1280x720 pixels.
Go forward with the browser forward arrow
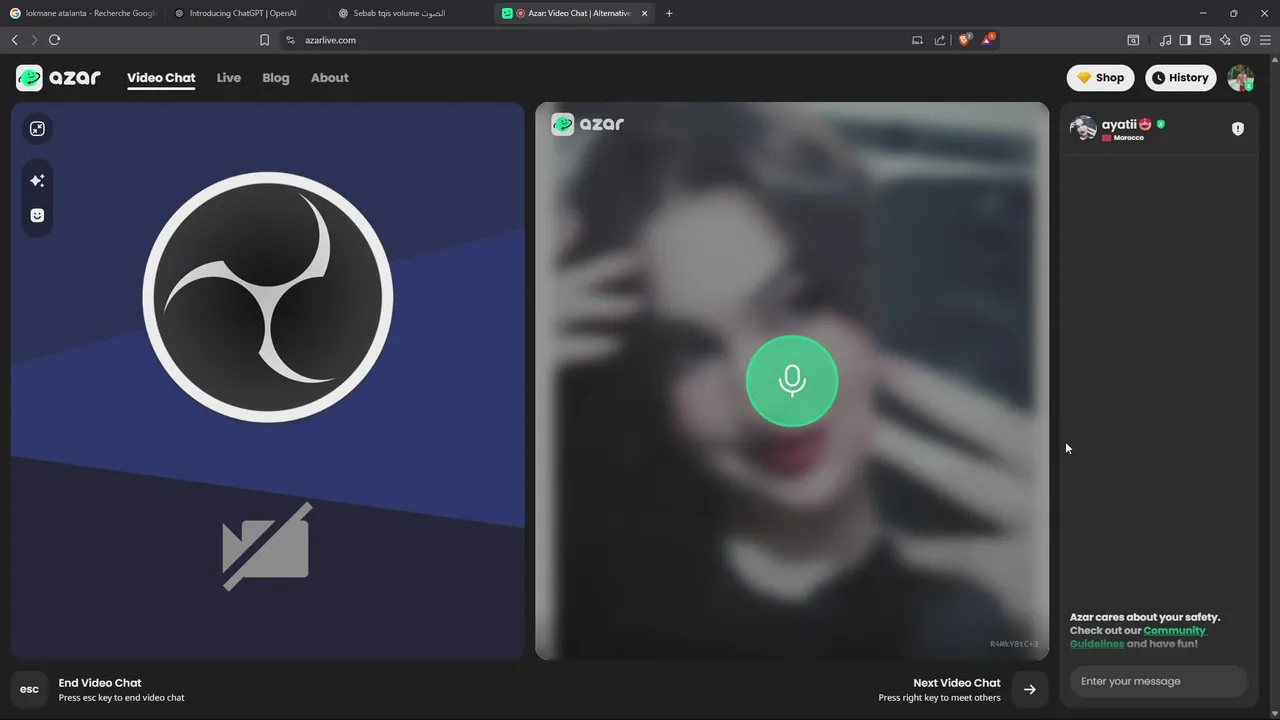(x=34, y=40)
